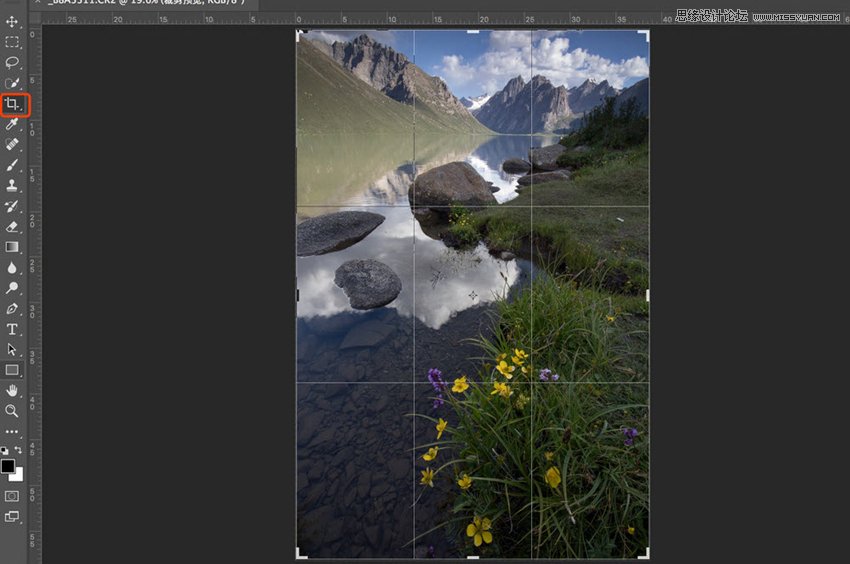Viewport: 850px width, 564px height.
Task: Open the Edit Toolbar three-dots menu
Action: point(12,432)
